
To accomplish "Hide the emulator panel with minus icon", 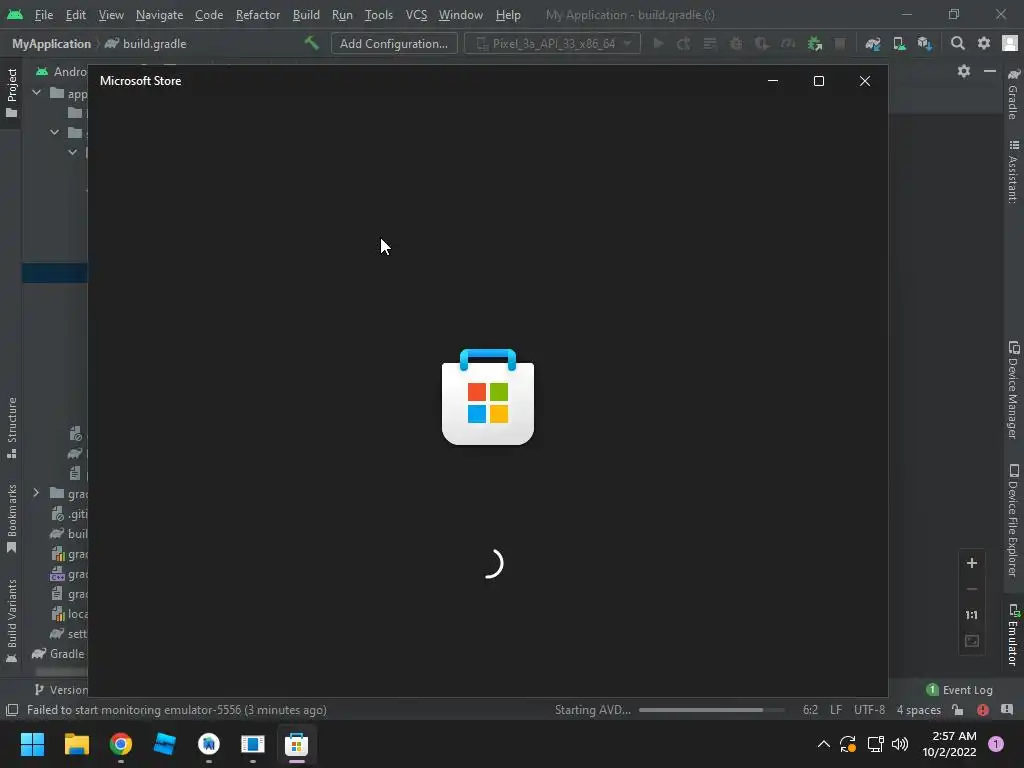I will 990,71.
